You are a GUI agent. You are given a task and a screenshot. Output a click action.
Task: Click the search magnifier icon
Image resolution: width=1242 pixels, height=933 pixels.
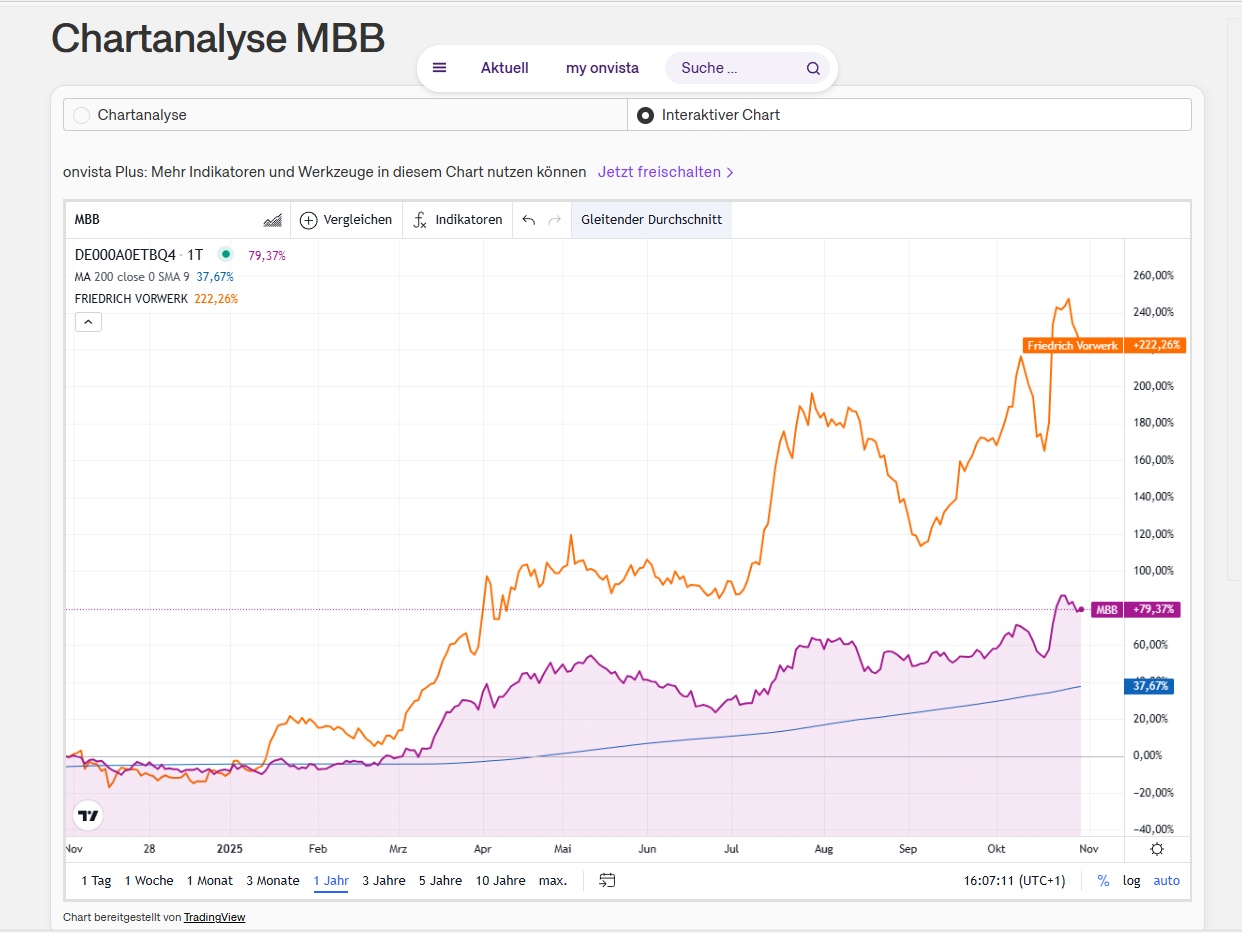click(x=813, y=69)
